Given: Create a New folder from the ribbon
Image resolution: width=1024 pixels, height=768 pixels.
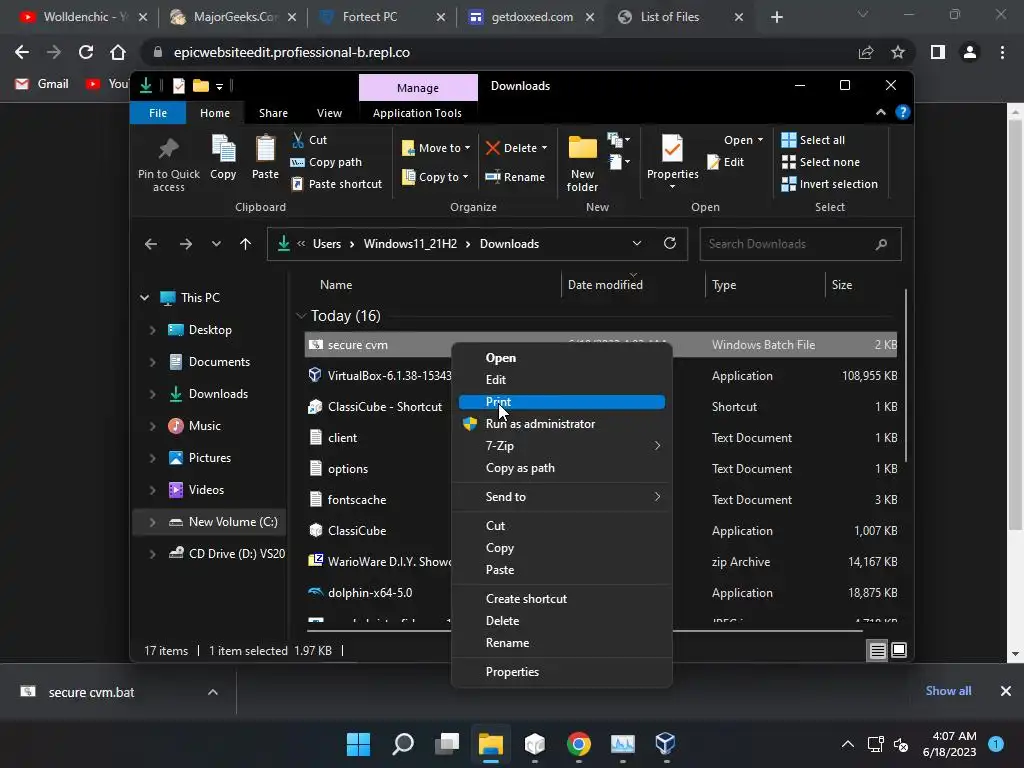Looking at the screenshot, I should pyautogui.click(x=582, y=163).
